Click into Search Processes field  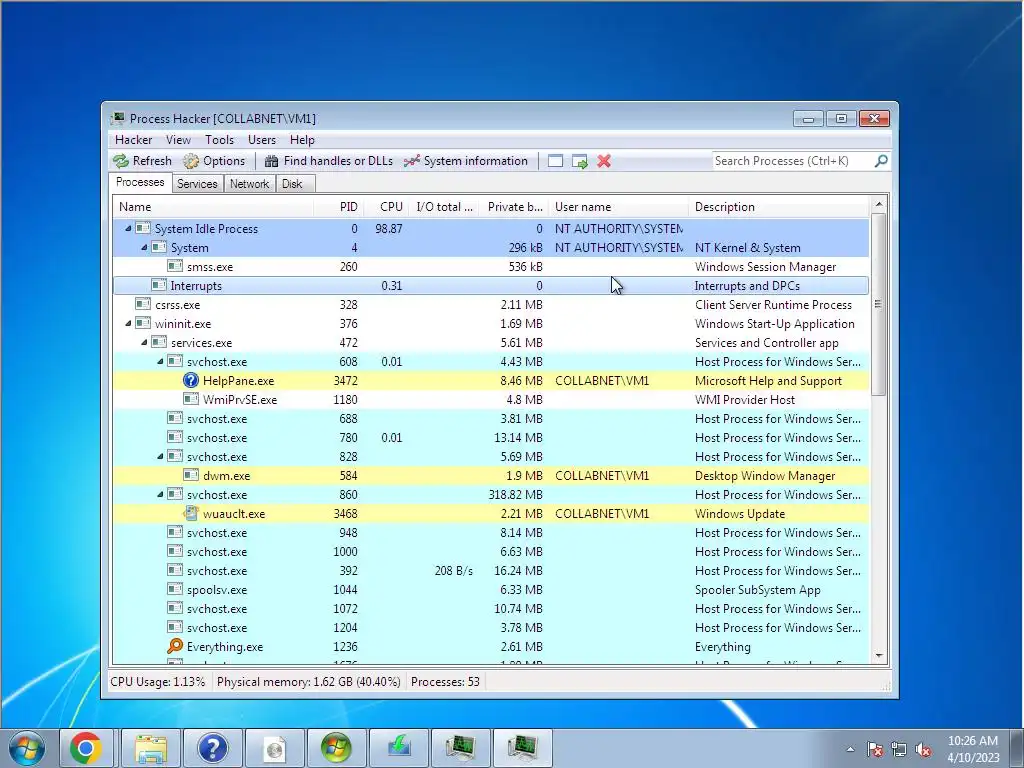coord(792,161)
